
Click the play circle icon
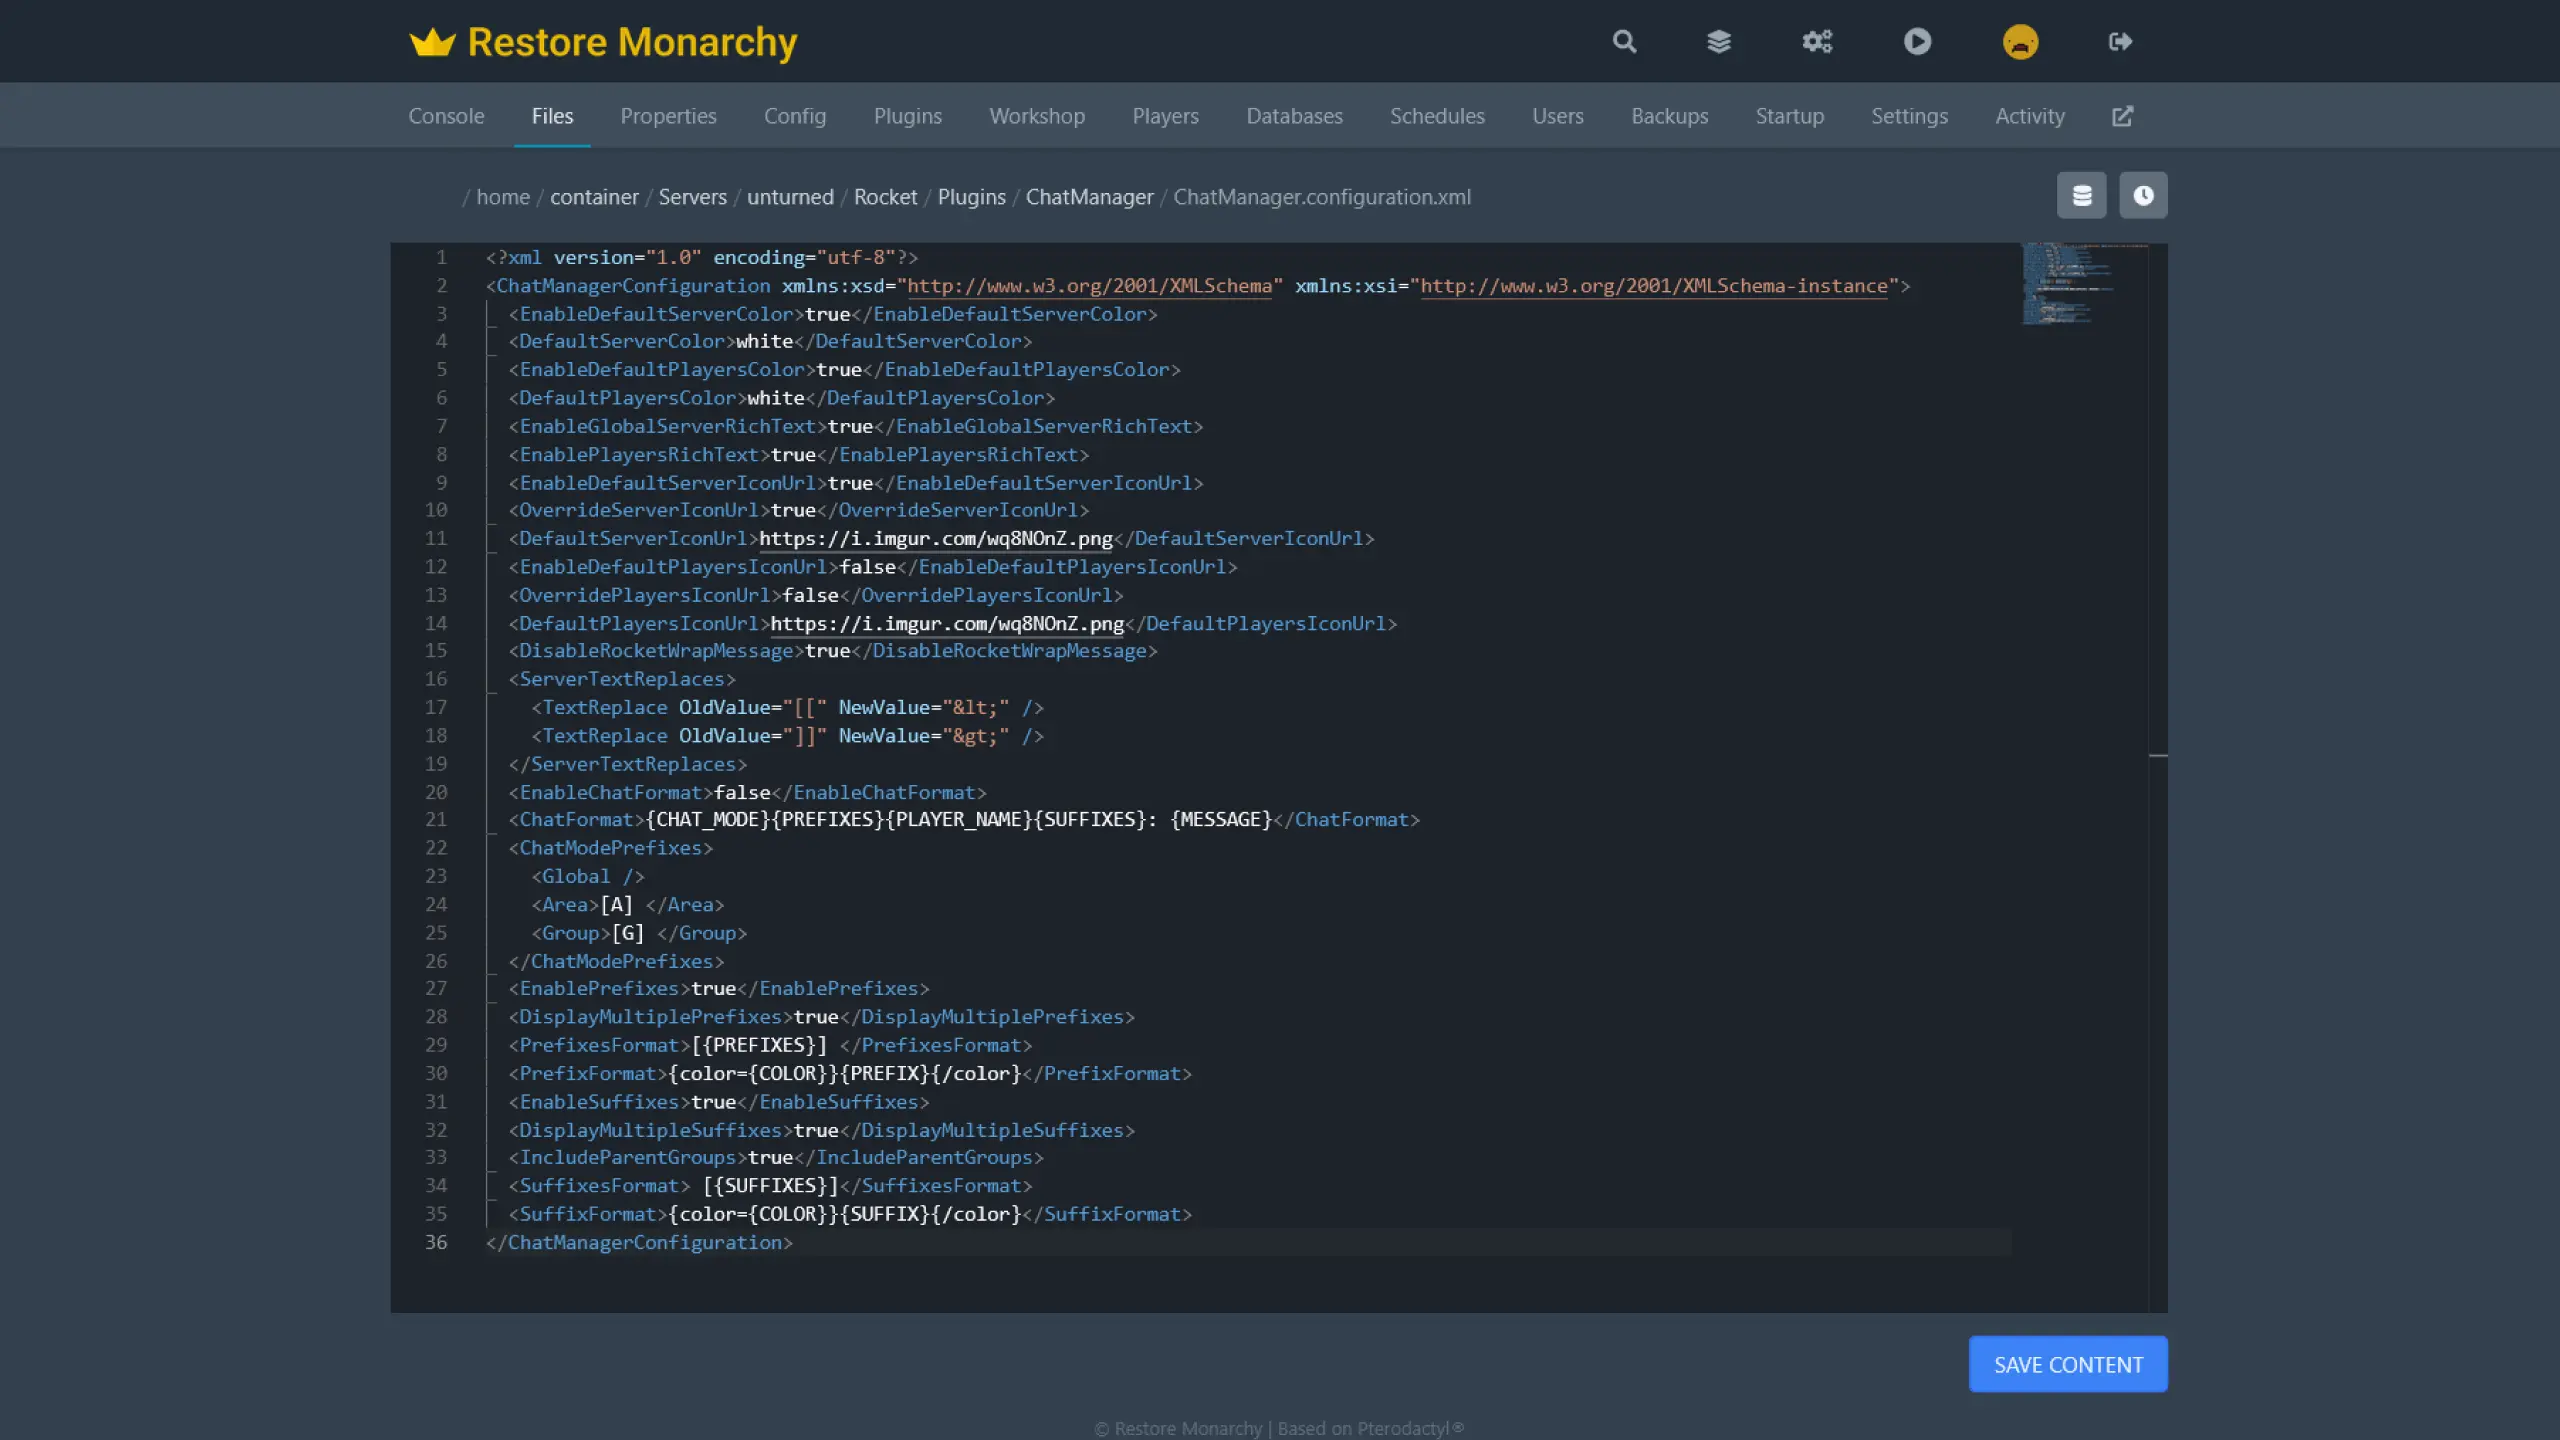click(x=1917, y=41)
